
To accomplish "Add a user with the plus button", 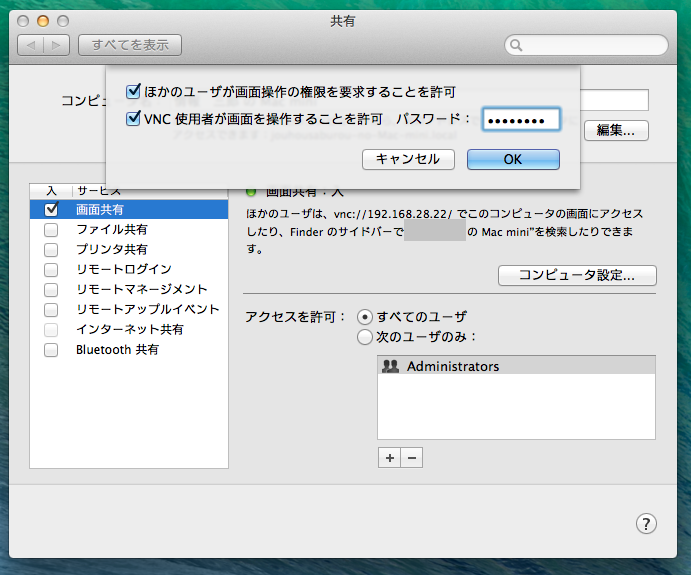I will (x=390, y=458).
